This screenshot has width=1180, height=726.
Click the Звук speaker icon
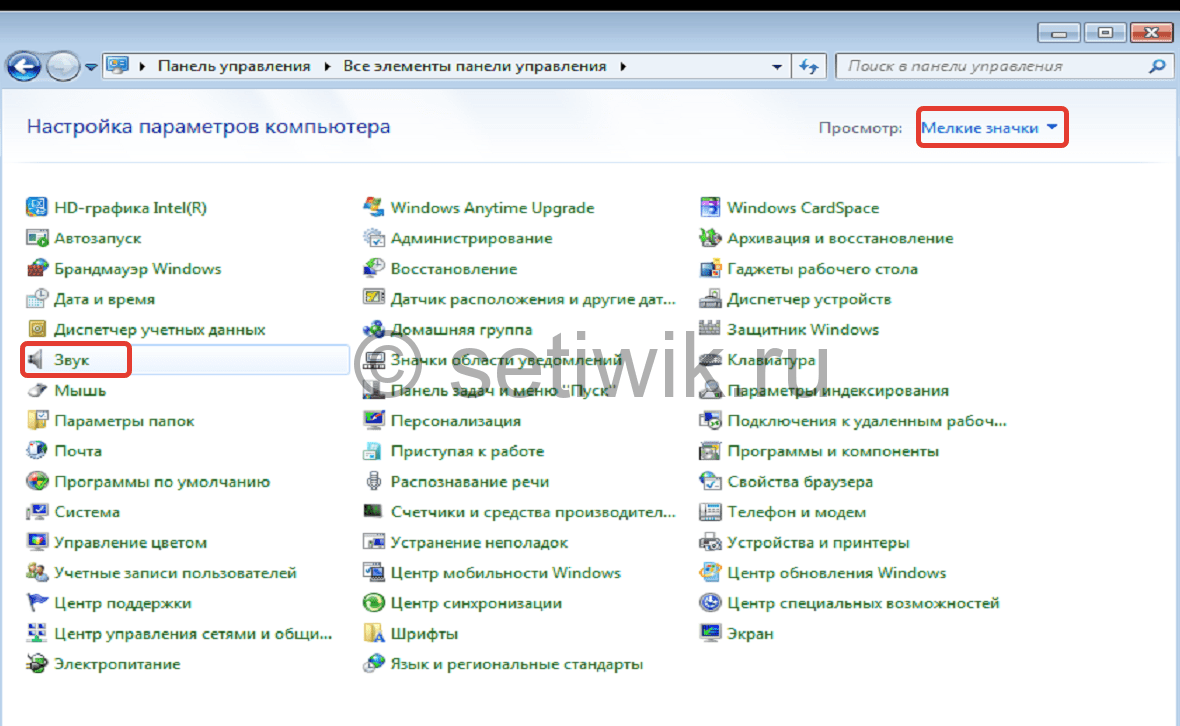pyautogui.click(x=36, y=360)
